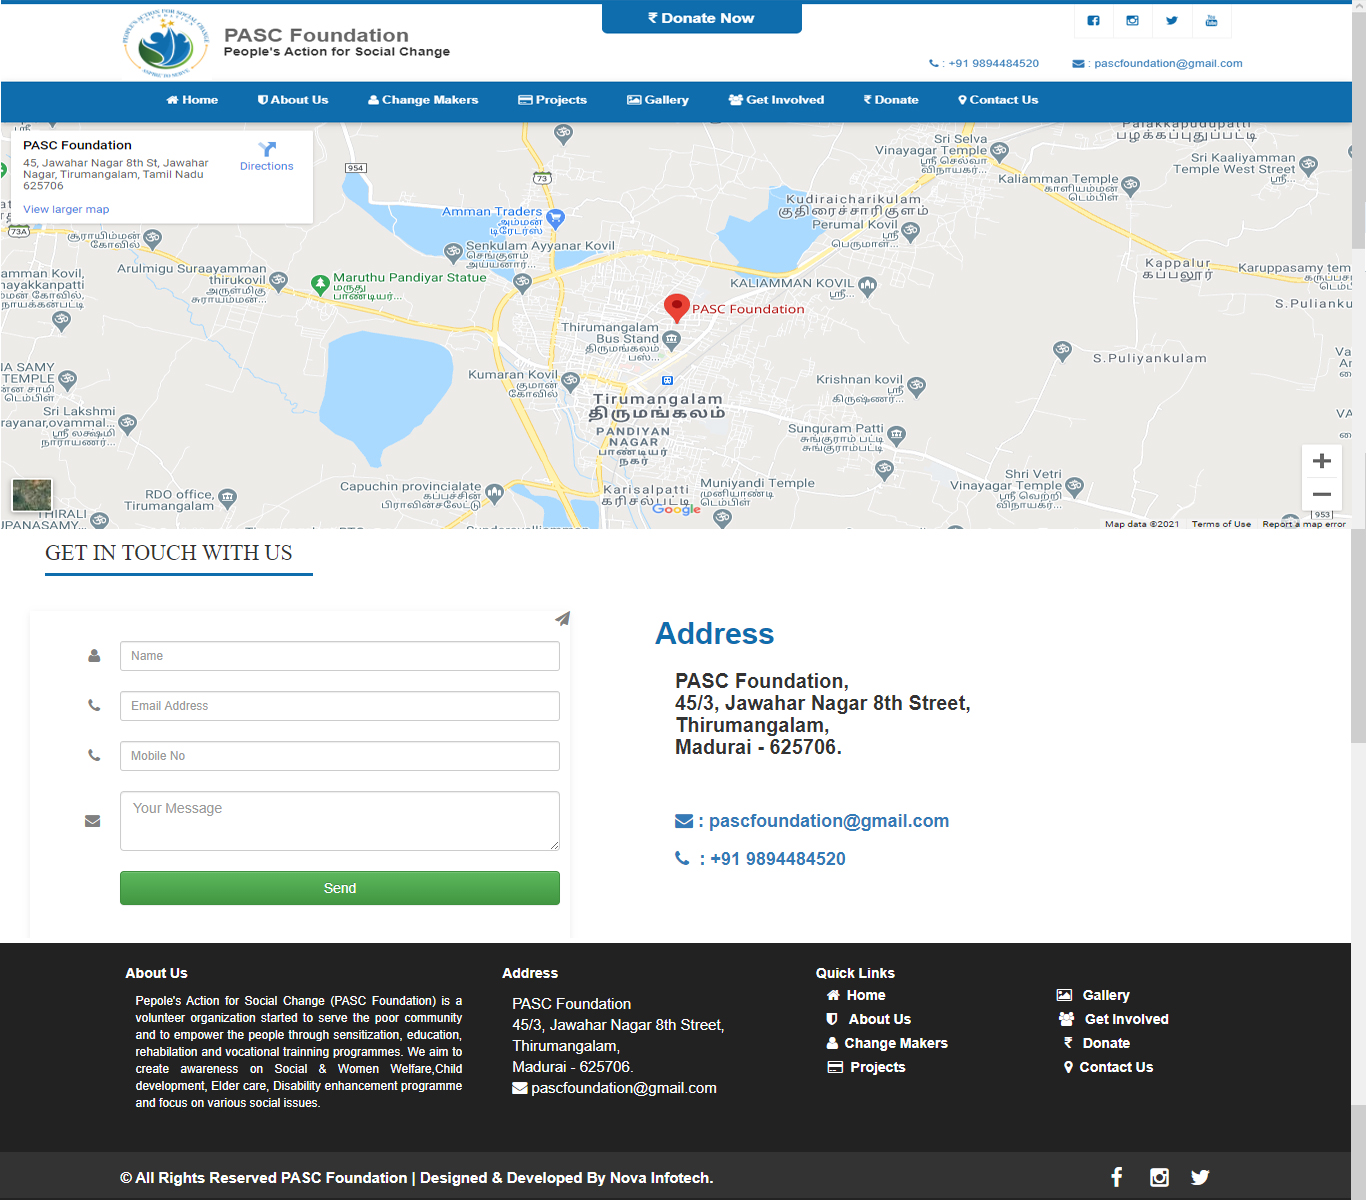
Task: Switch map to satellite view thumbnail
Action: tap(32, 495)
